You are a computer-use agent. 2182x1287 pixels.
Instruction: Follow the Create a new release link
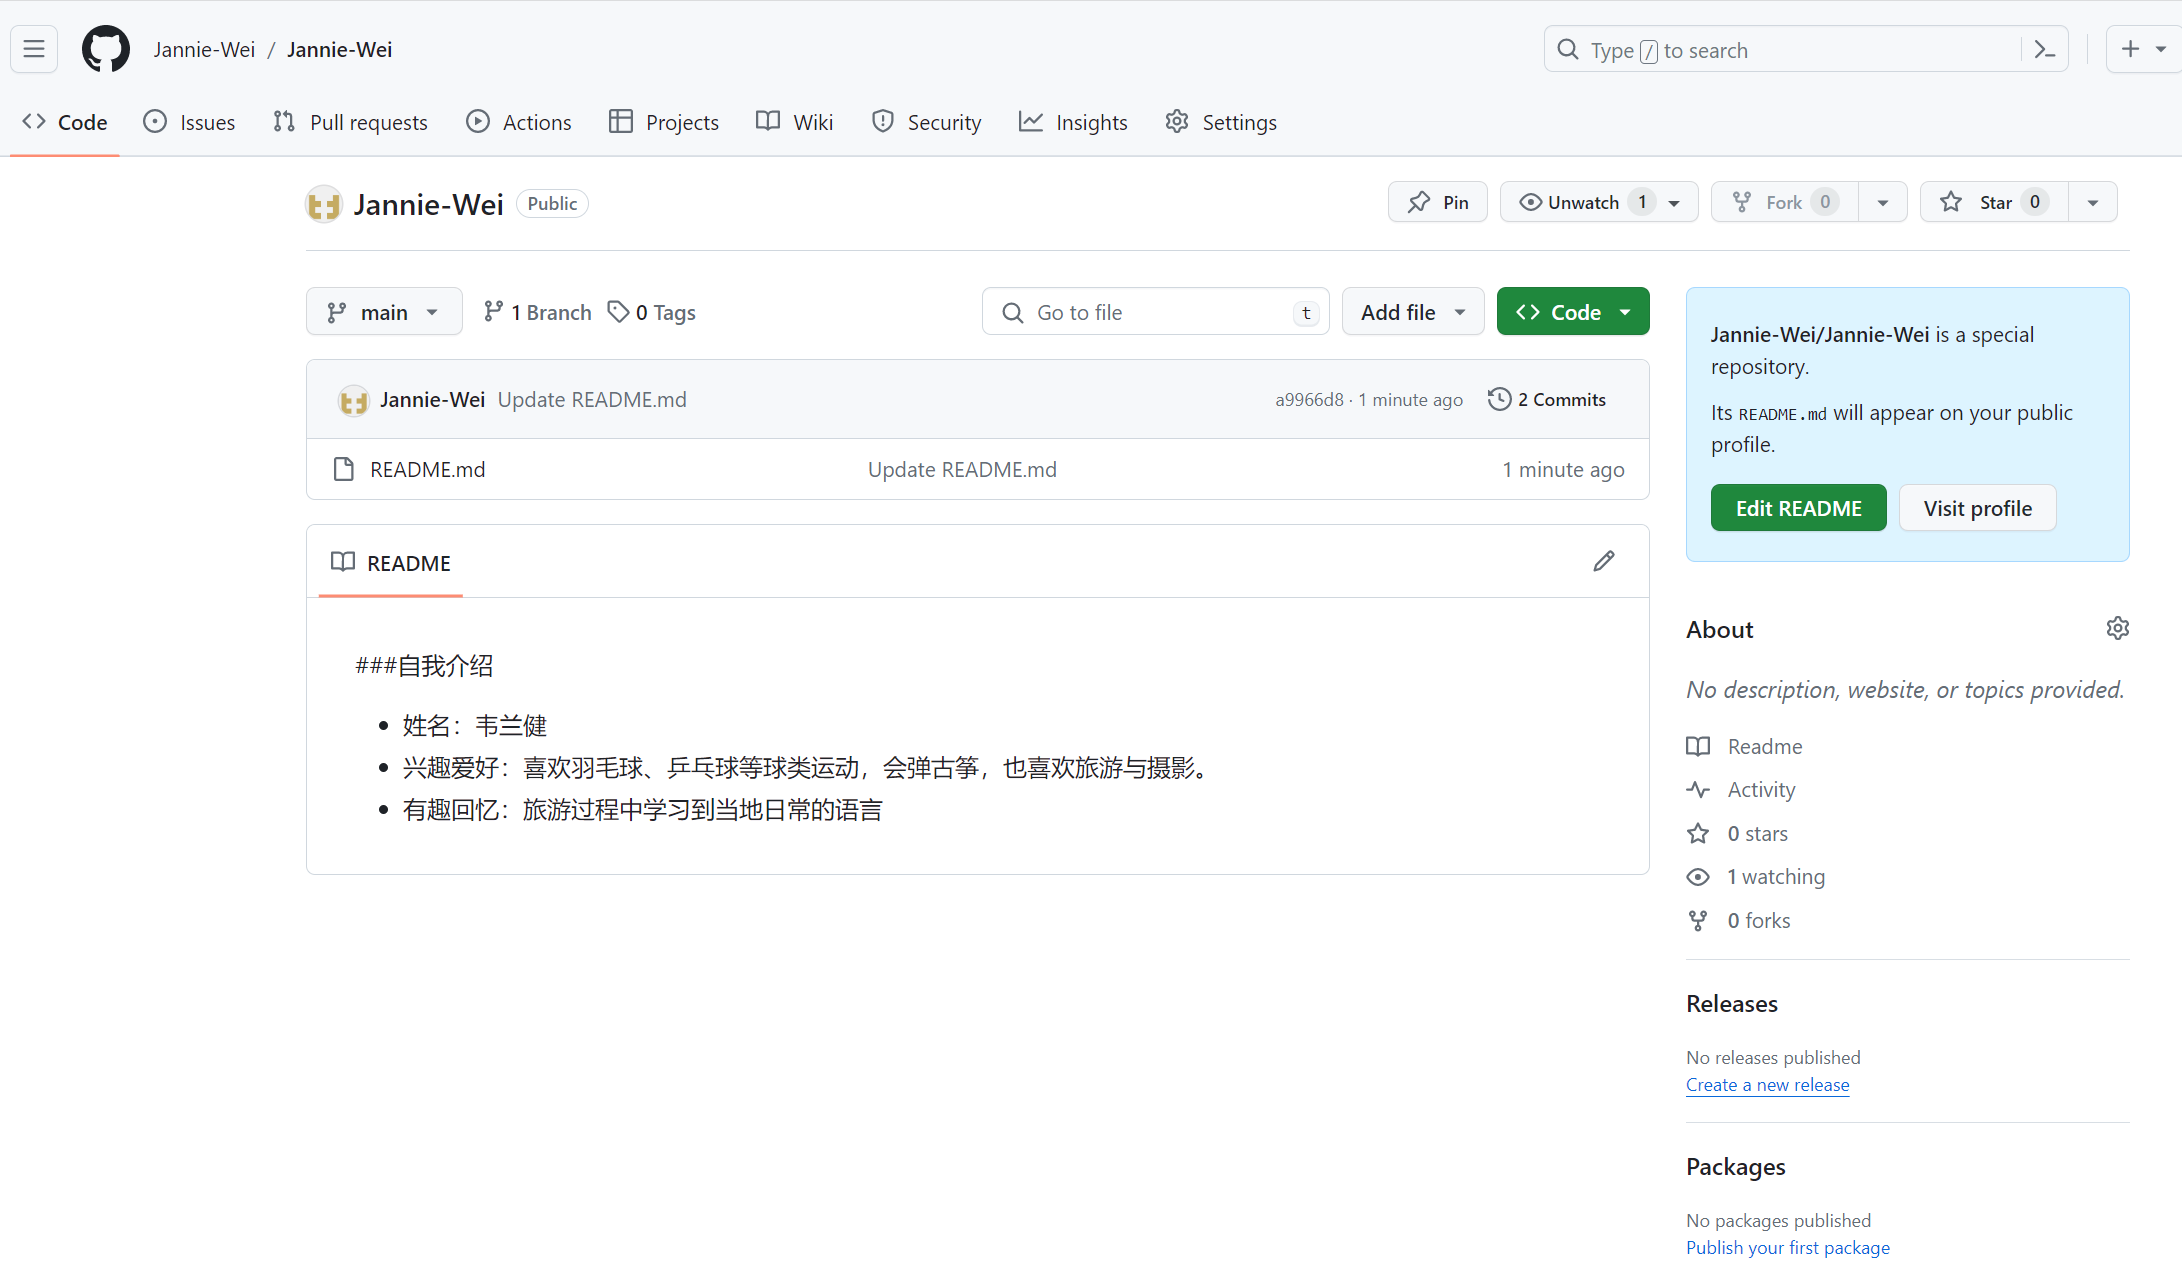click(x=1767, y=1085)
